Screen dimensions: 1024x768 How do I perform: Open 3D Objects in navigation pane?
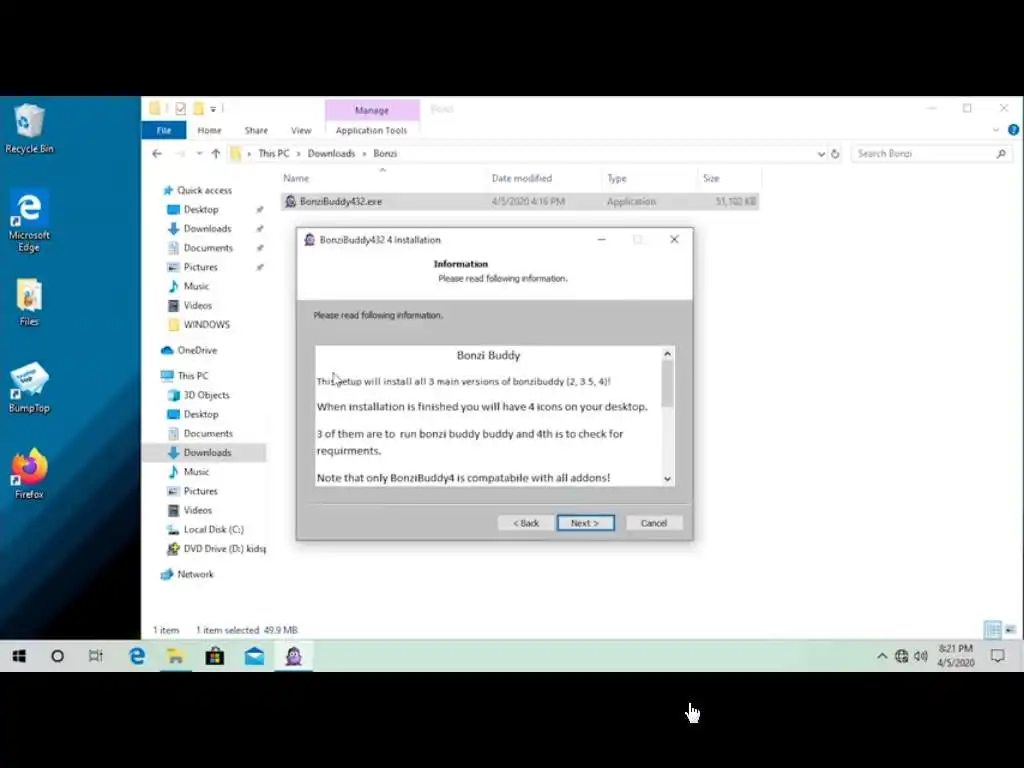tap(206, 395)
